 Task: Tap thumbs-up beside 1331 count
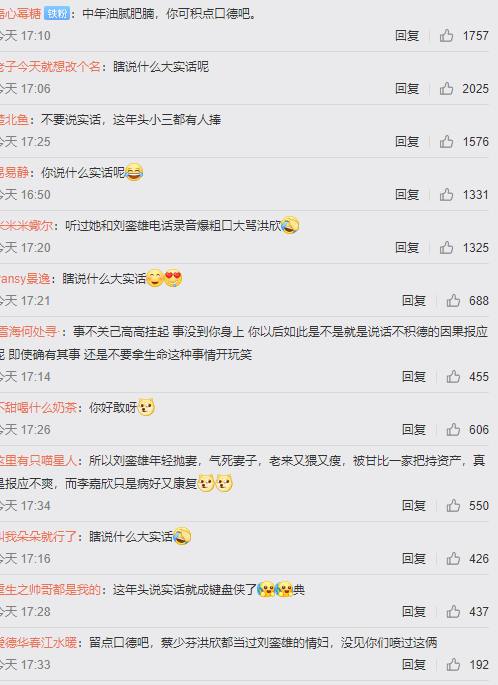pos(446,194)
